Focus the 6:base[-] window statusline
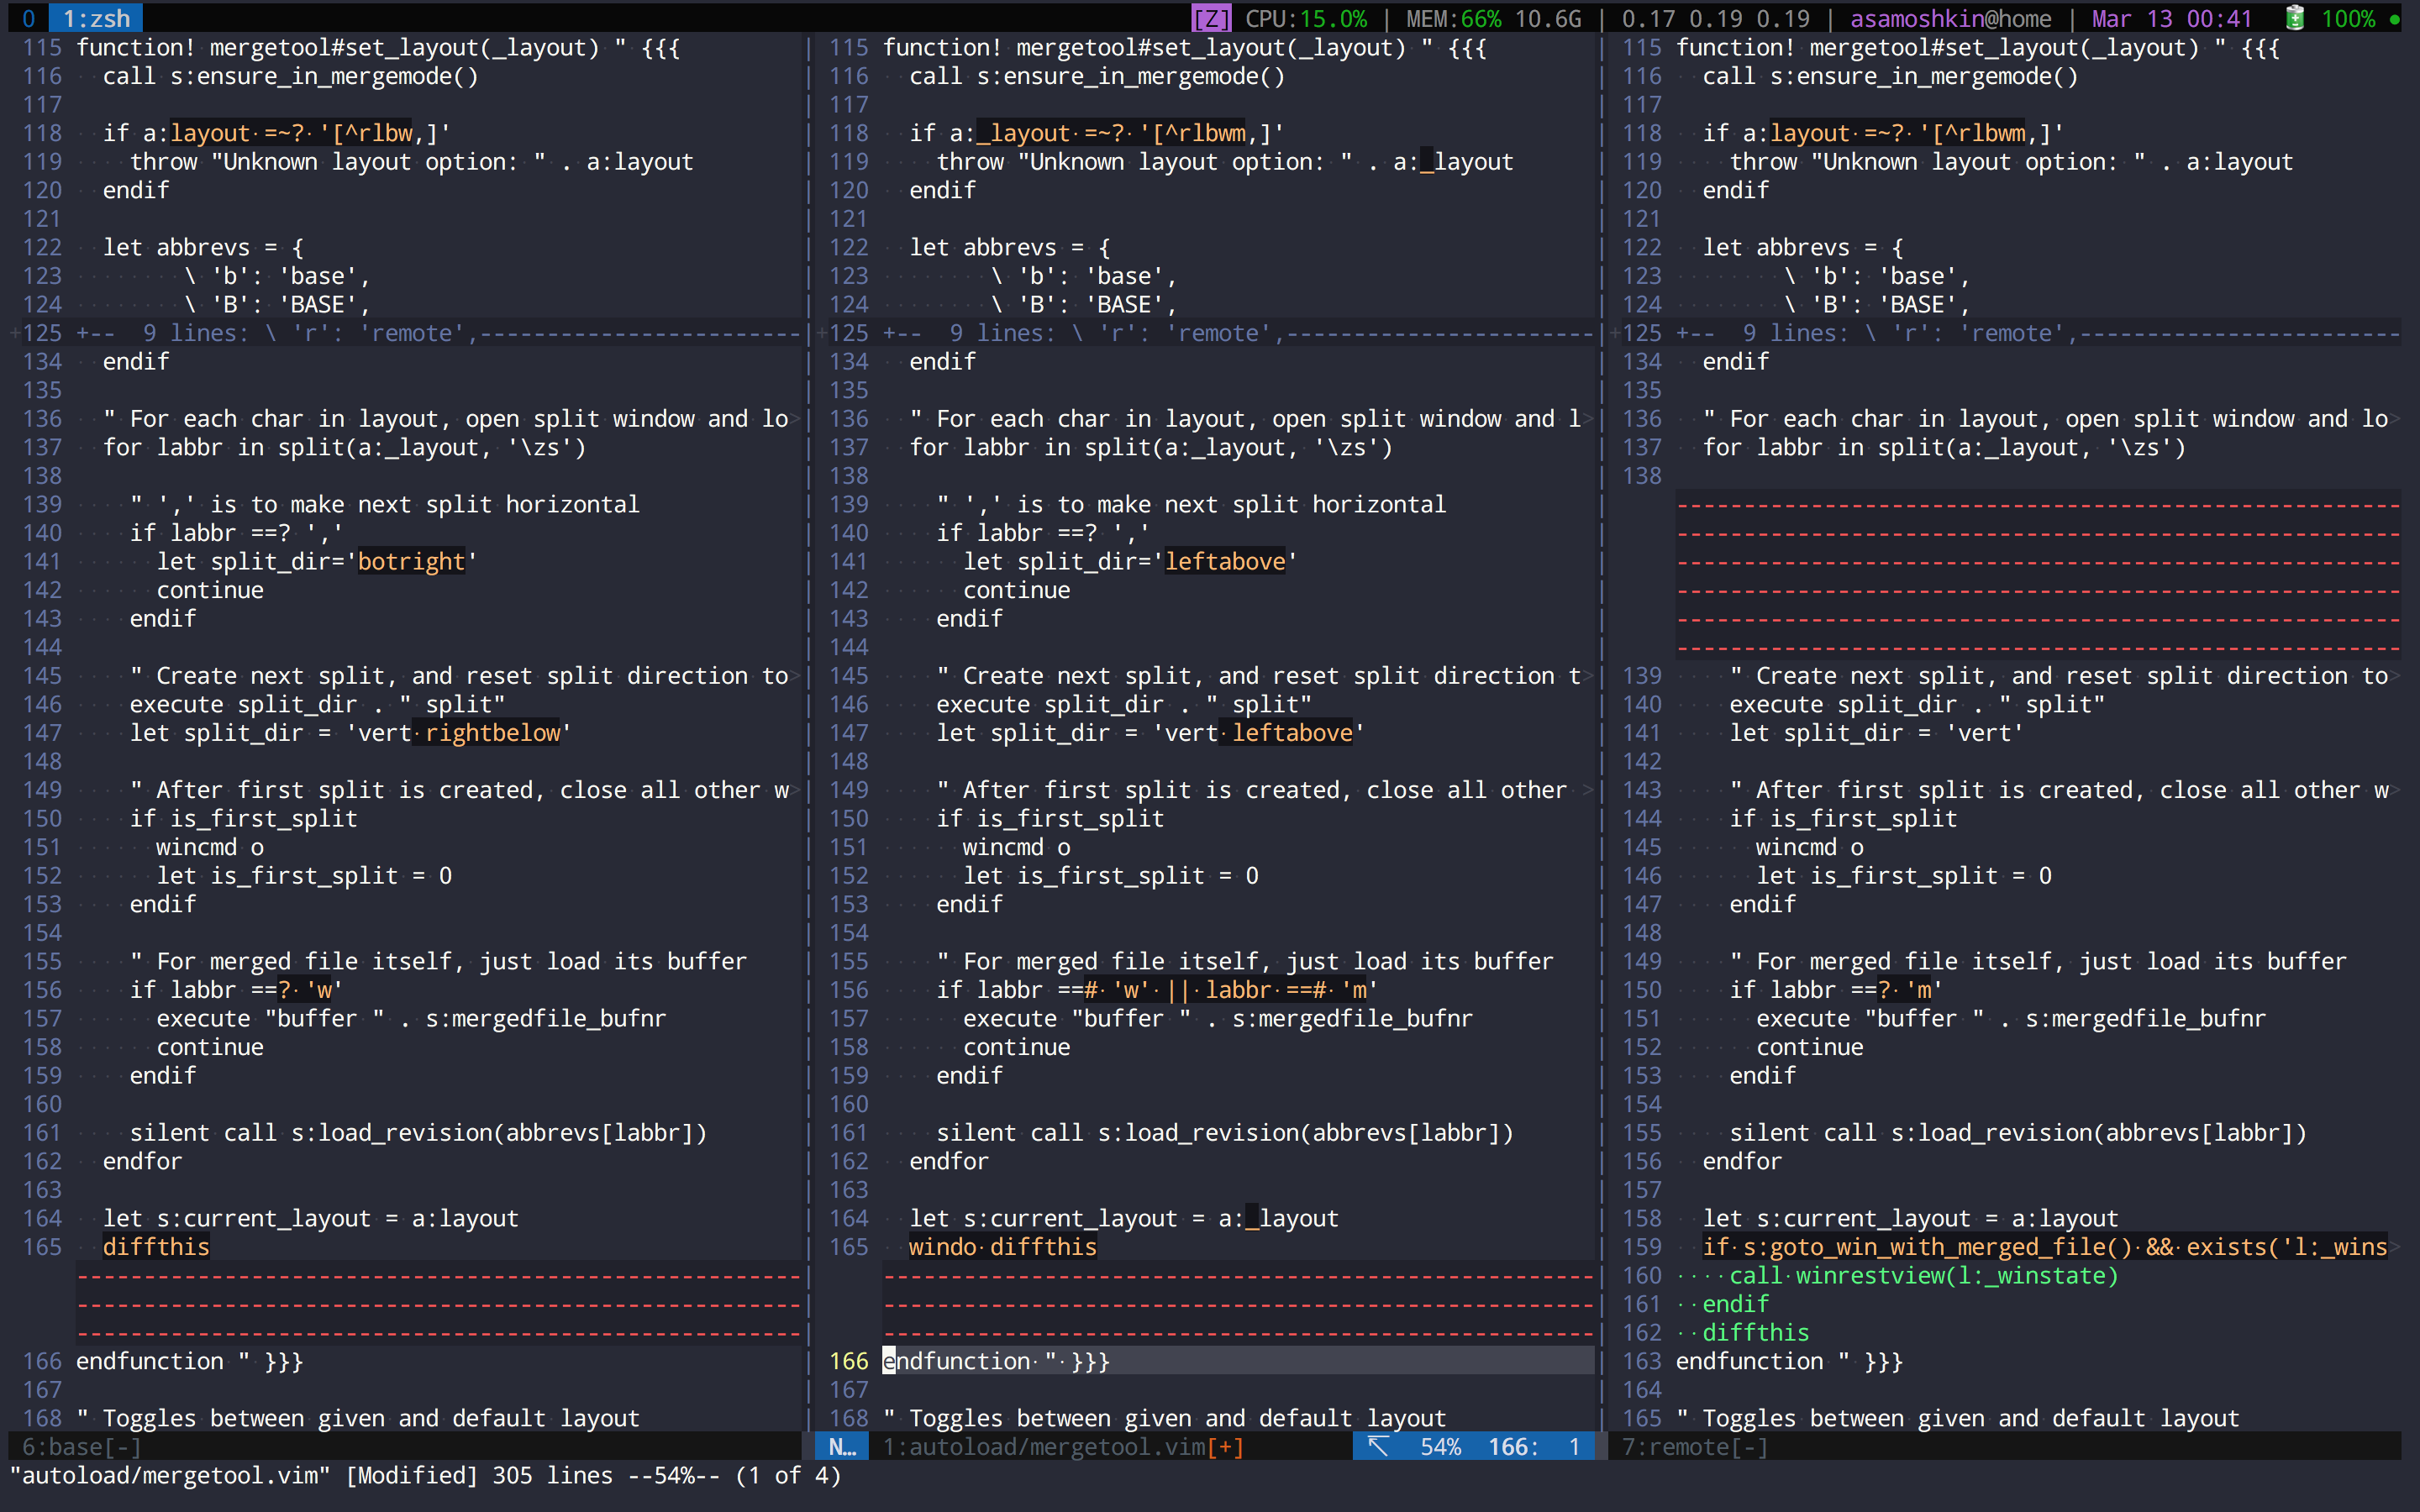The height and width of the screenshot is (1512, 2420). (x=82, y=1446)
